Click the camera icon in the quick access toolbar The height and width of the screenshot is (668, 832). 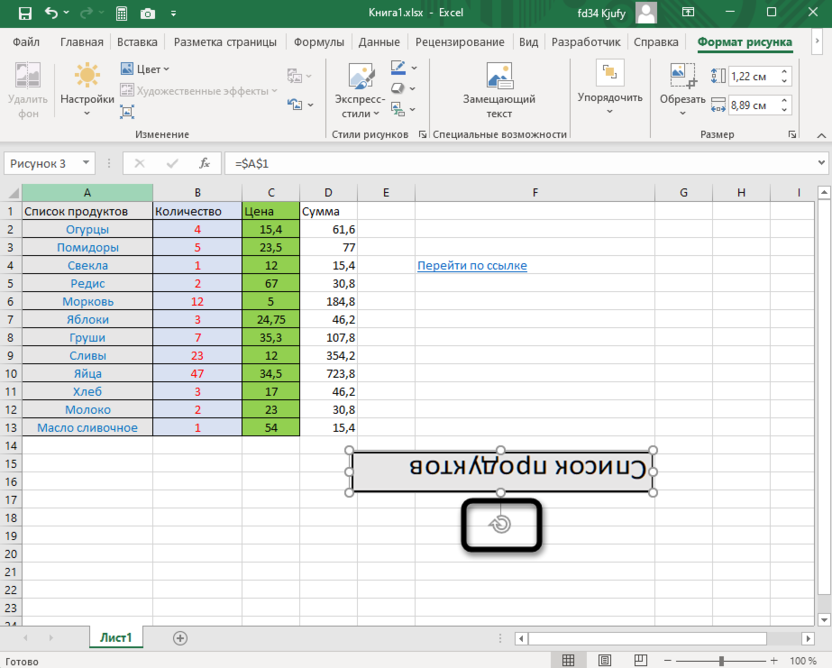(x=148, y=14)
